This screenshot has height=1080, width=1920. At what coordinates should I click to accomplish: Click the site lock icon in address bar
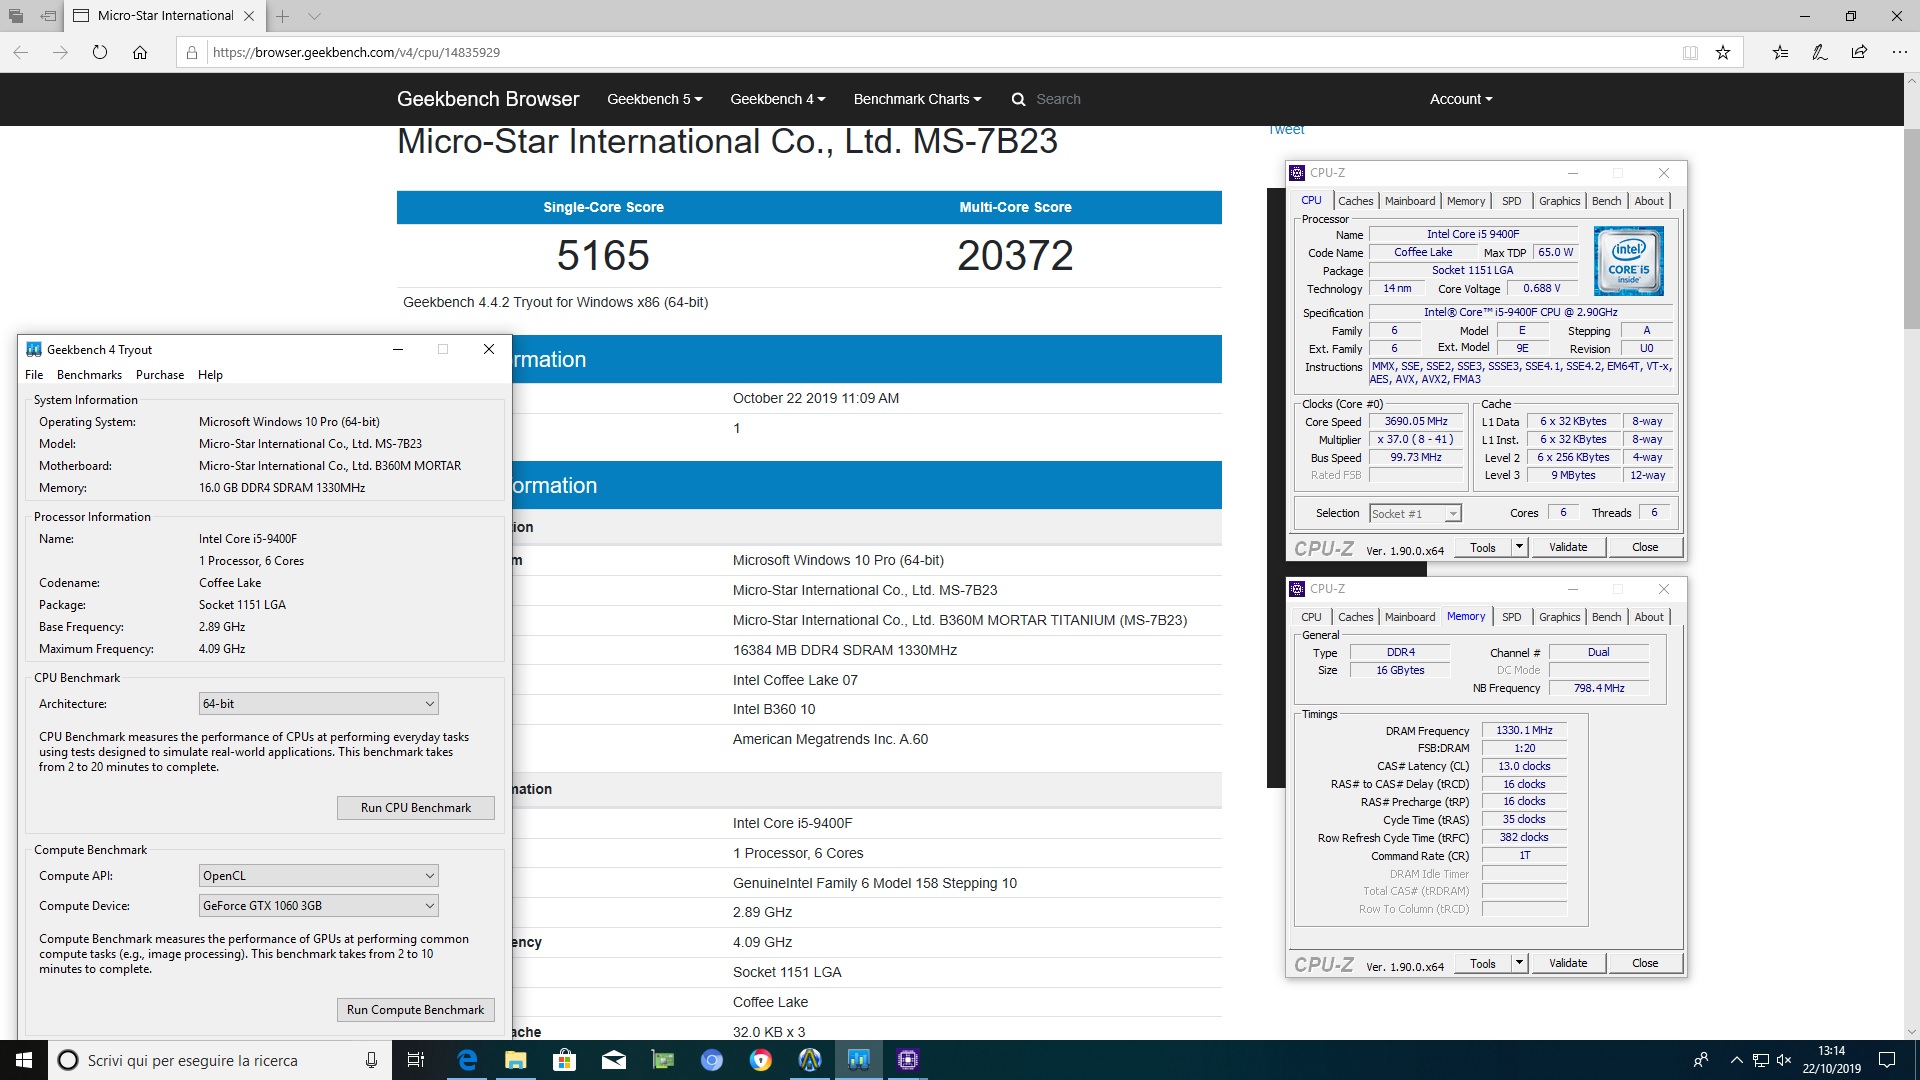click(x=192, y=52)
